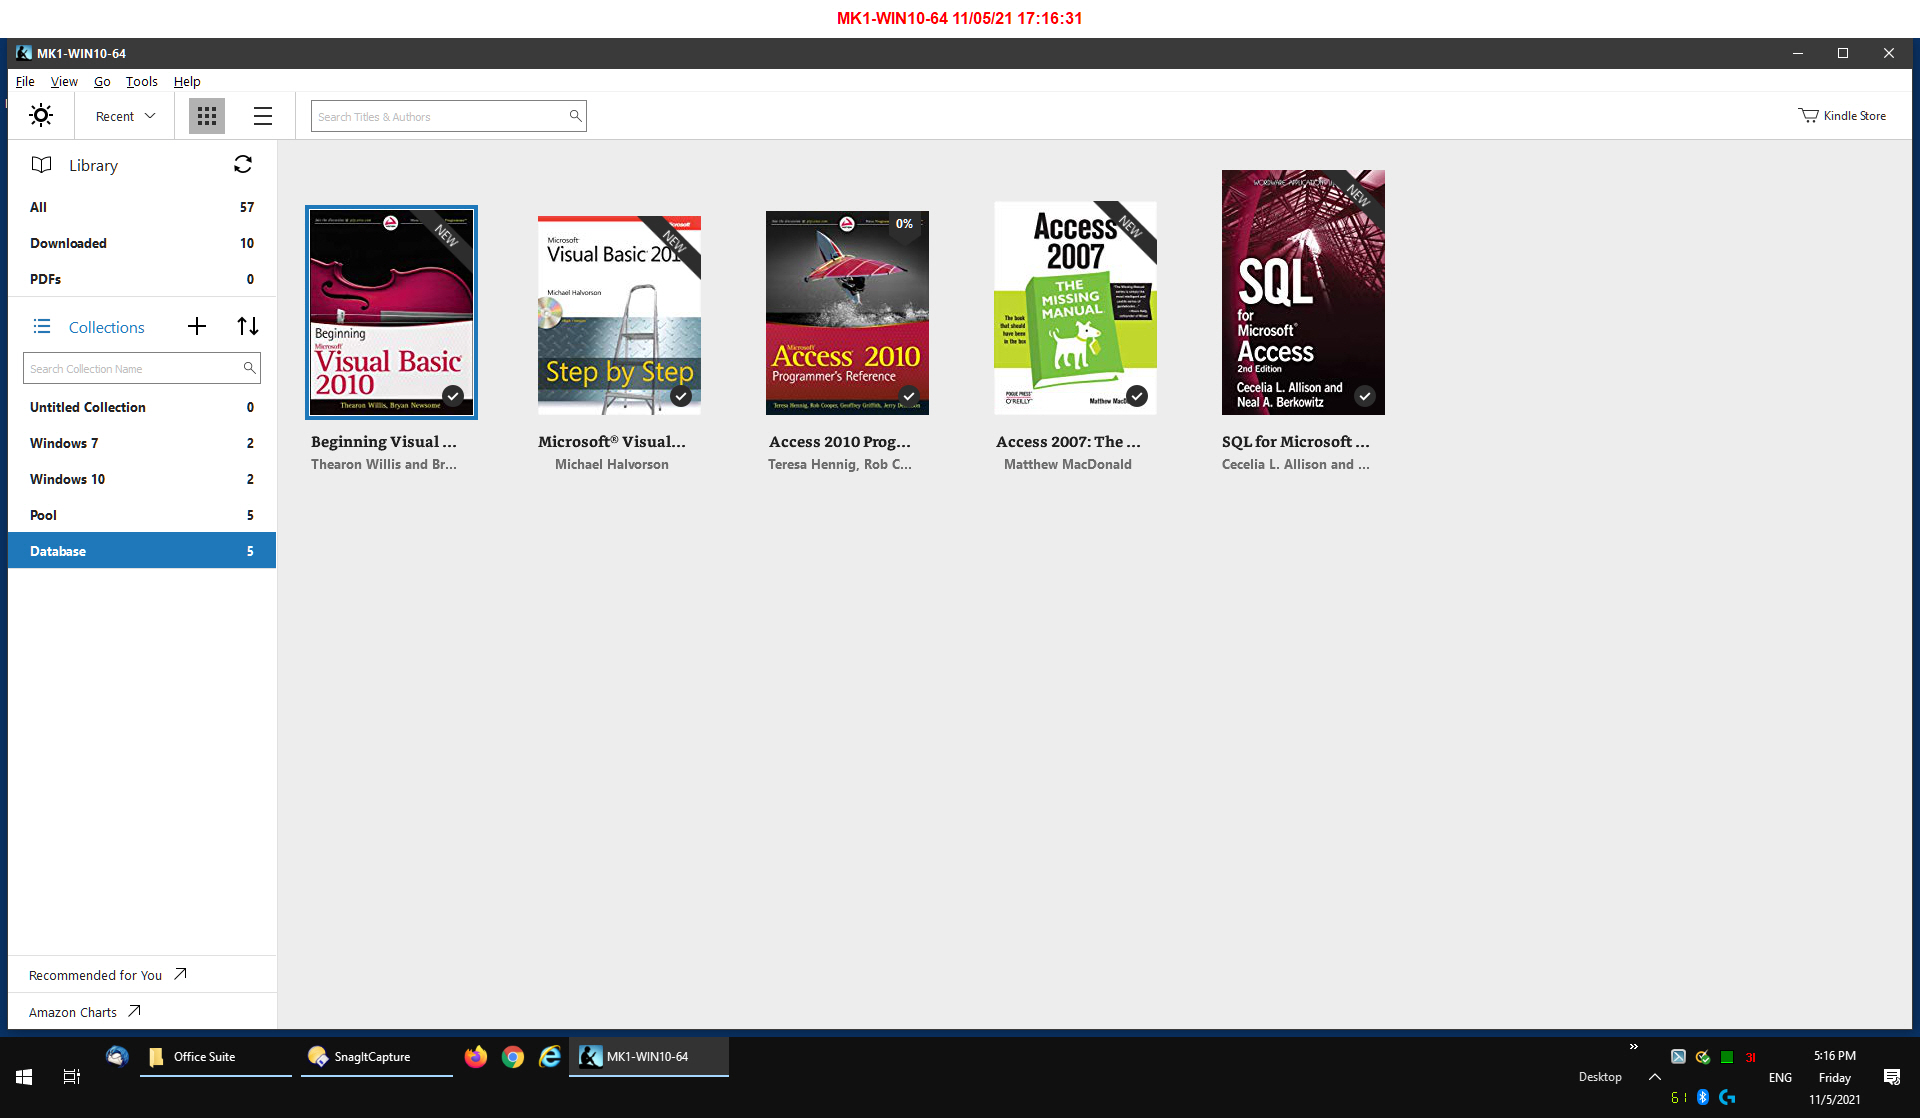1920x1118 pixels.
Task: Open the Beginning Visual Basic 2010 cover
Action: [x=391, y=312]
